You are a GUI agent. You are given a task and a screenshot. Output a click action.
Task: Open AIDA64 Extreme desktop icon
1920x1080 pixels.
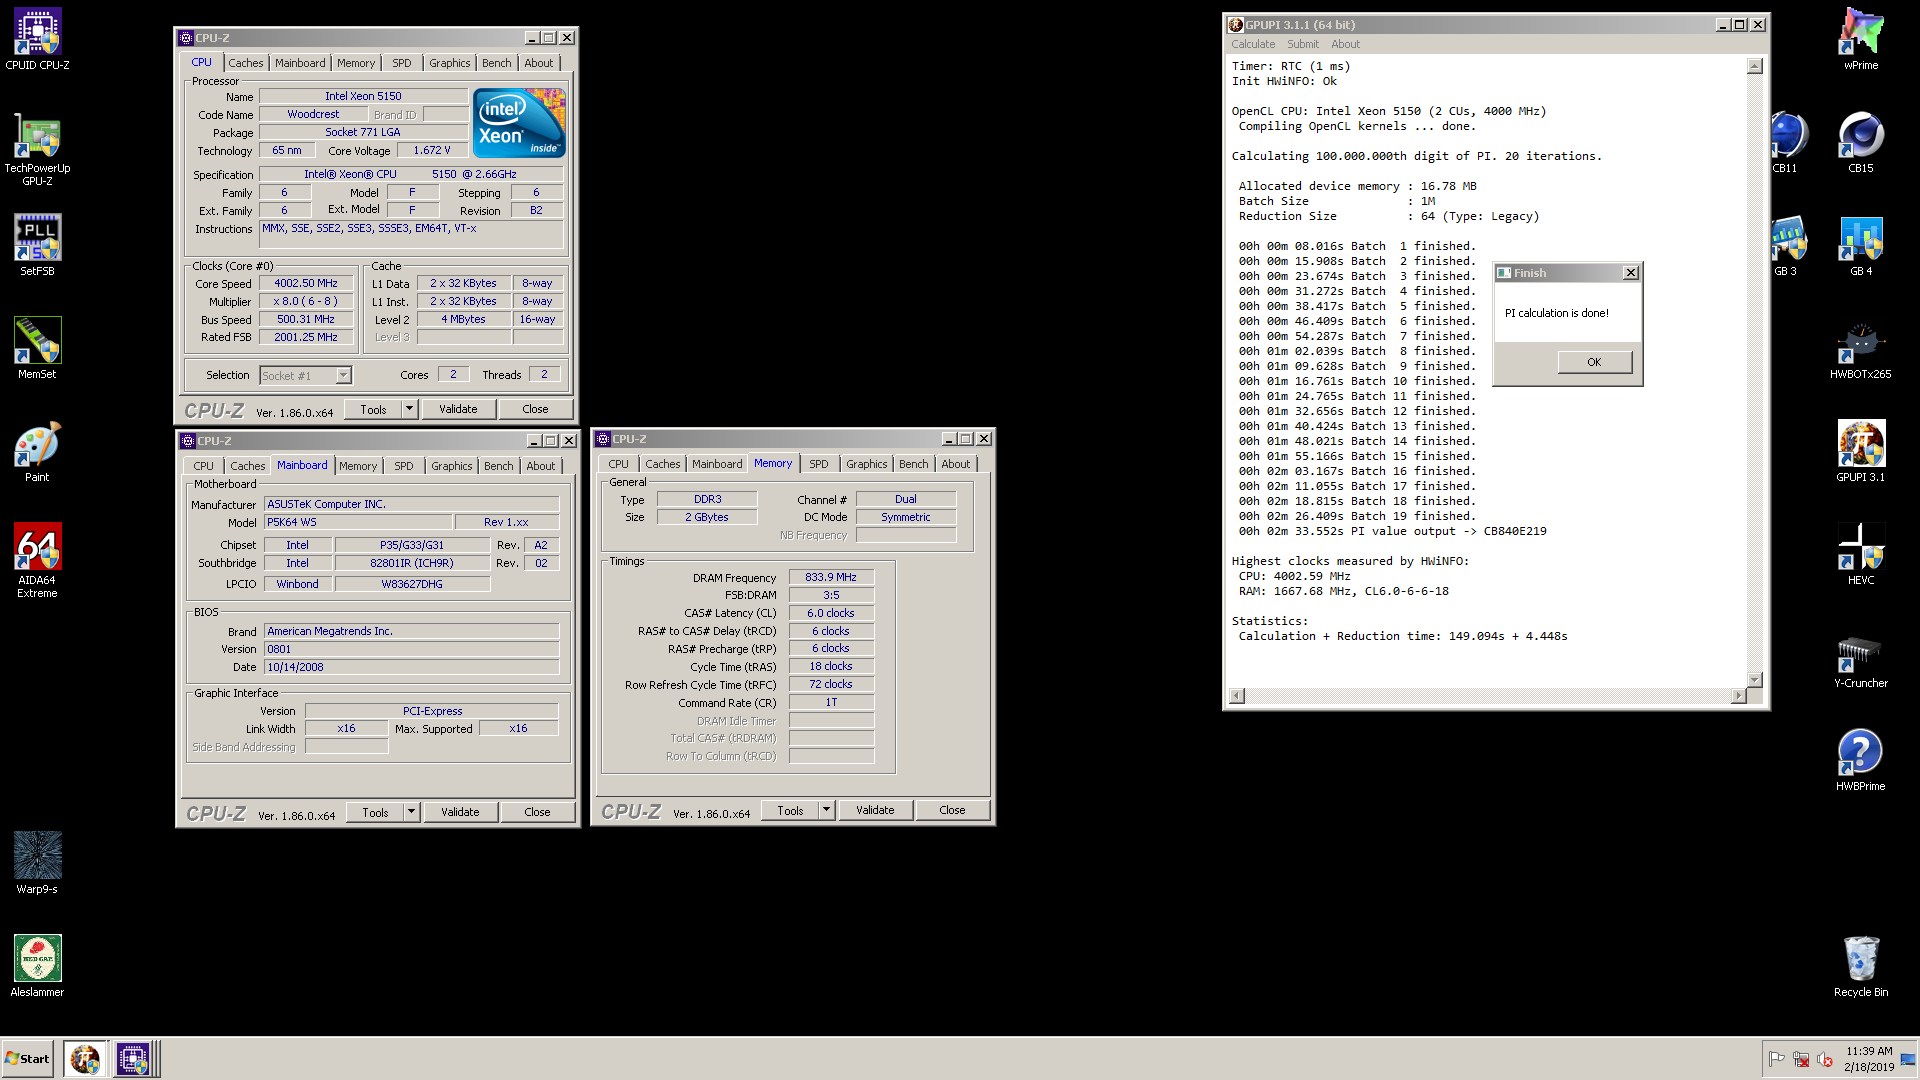pyautogui.click(x=37, y=560)
